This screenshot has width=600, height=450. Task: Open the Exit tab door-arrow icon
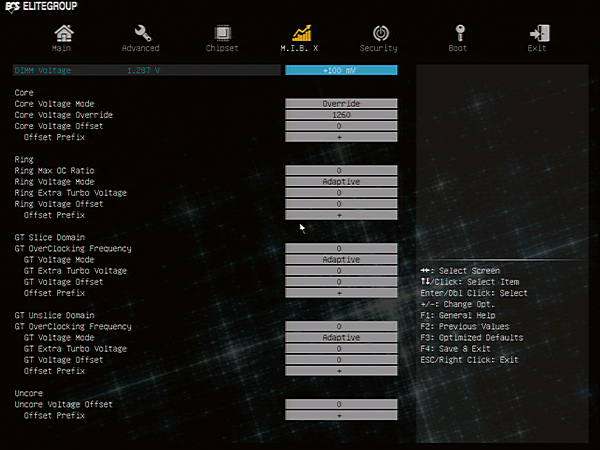tap(540, 33)
